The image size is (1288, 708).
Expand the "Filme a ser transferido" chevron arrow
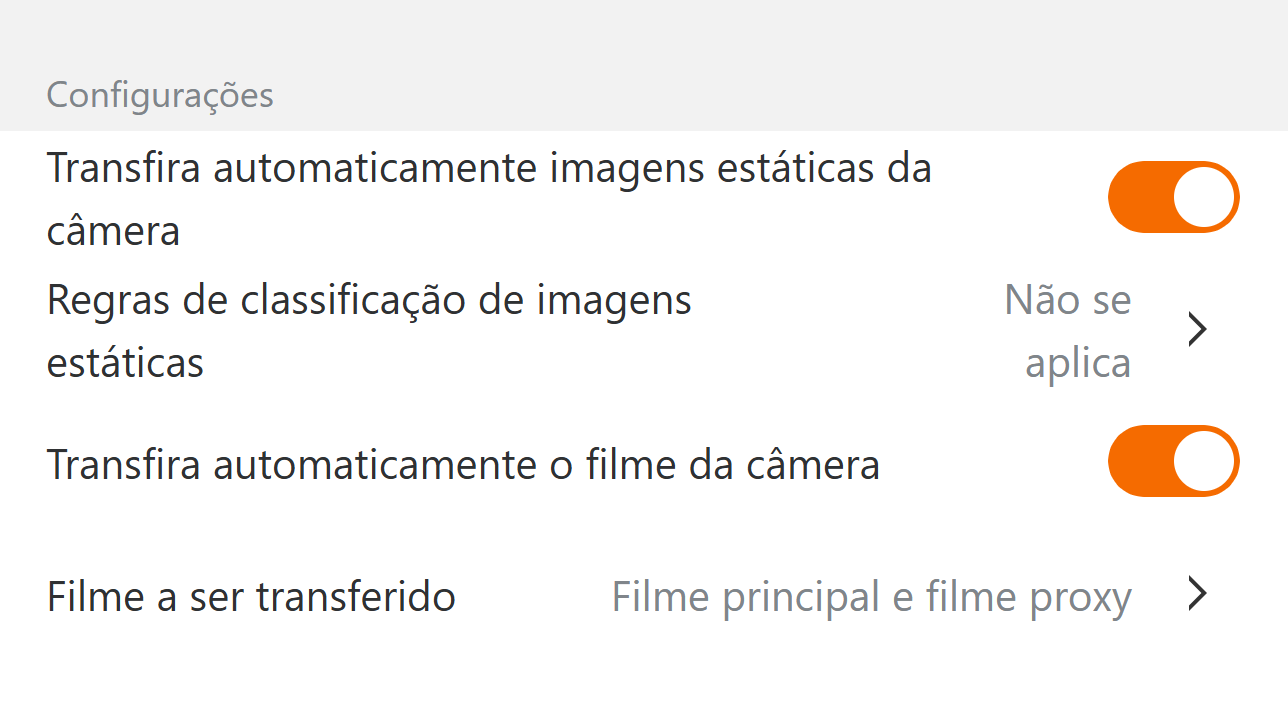(x=1197, y=594)
